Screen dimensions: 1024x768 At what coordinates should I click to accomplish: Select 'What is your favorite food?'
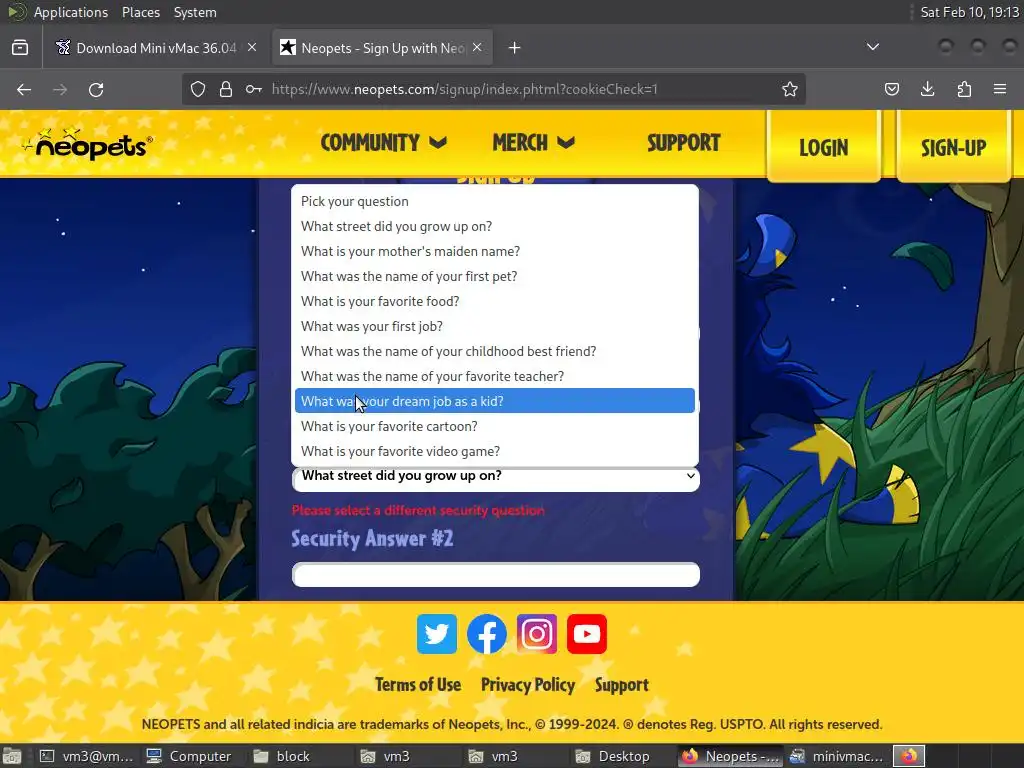(494, 301)
